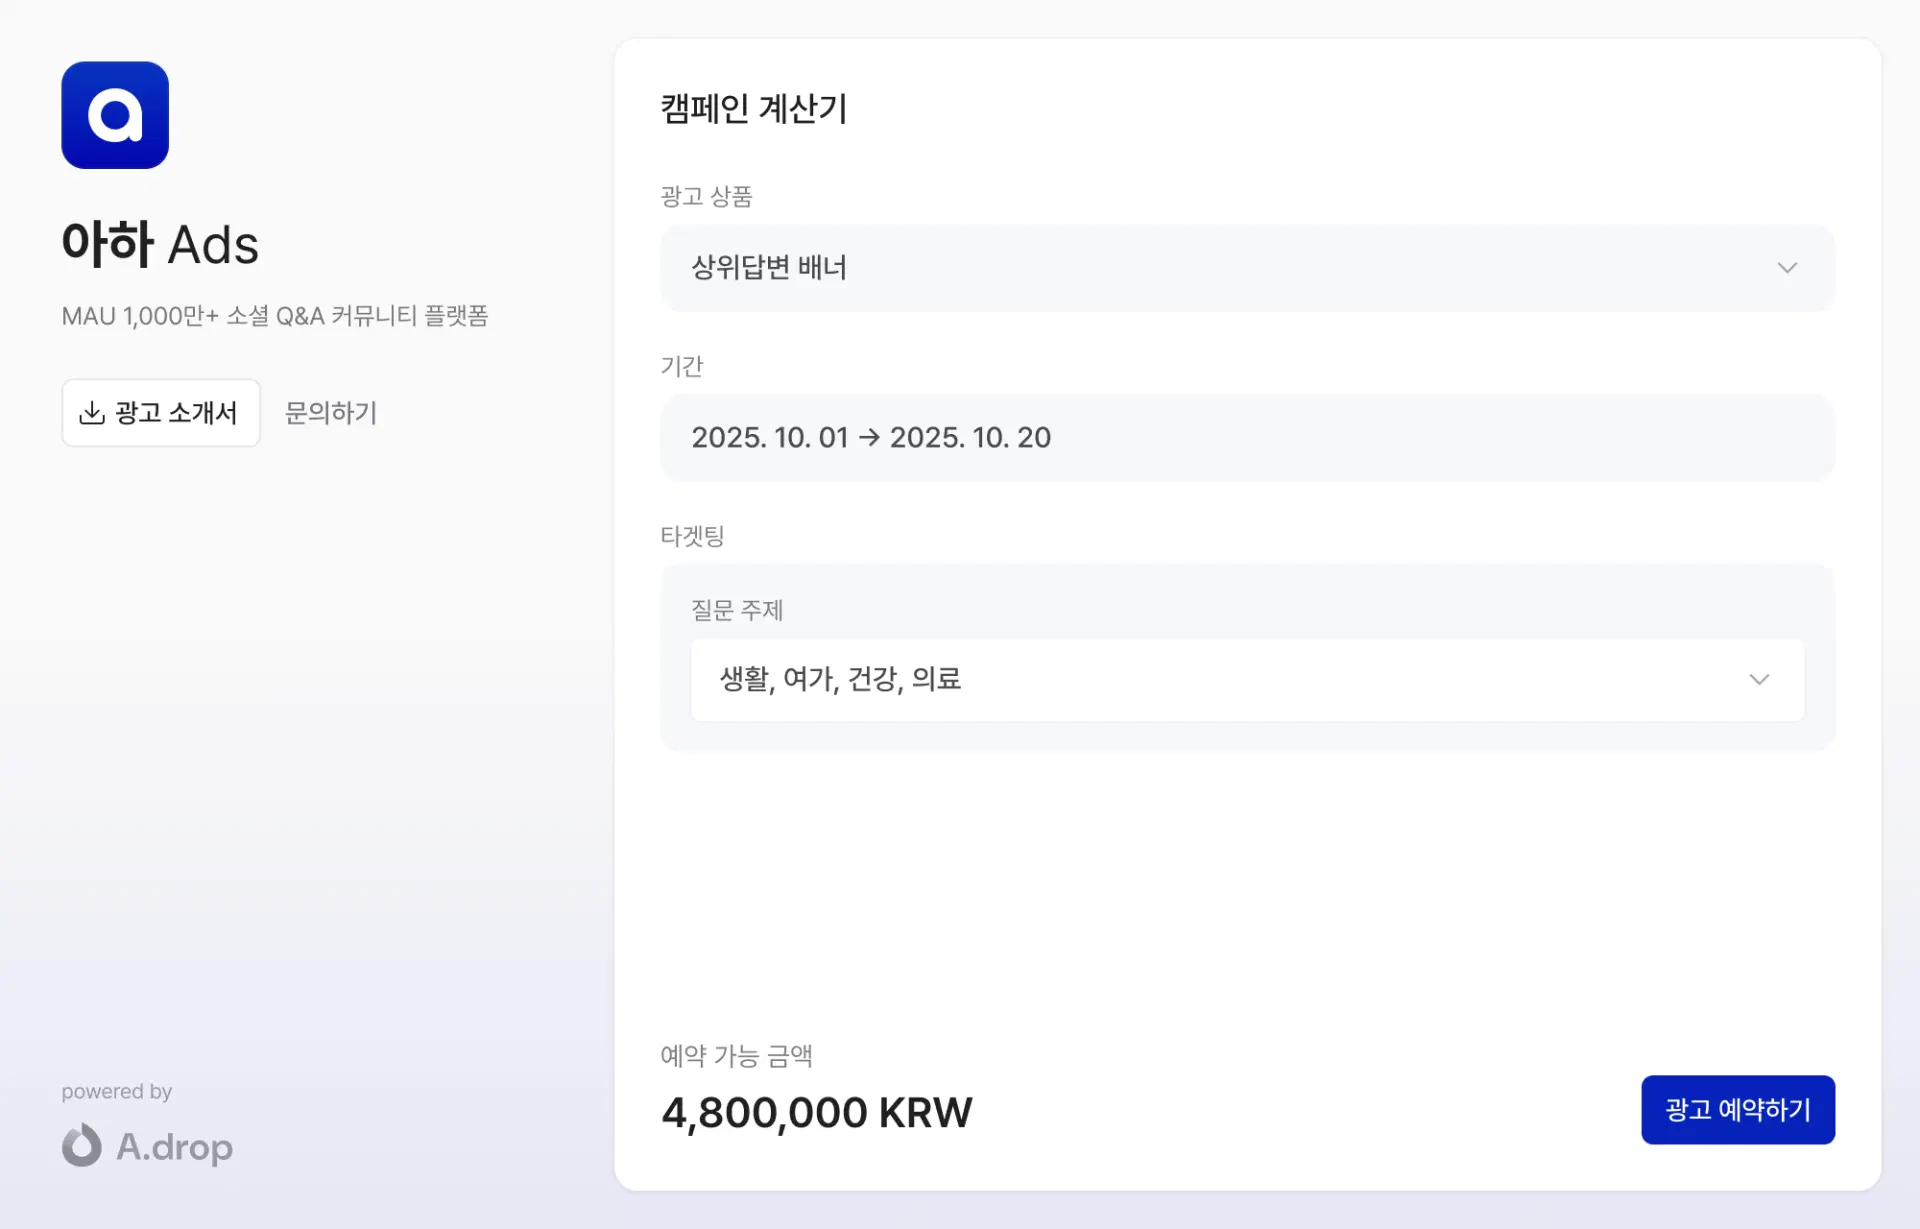Click the arrow between the two dates
This screenshot has width=1920, height=1229.
tap(869, 438)
